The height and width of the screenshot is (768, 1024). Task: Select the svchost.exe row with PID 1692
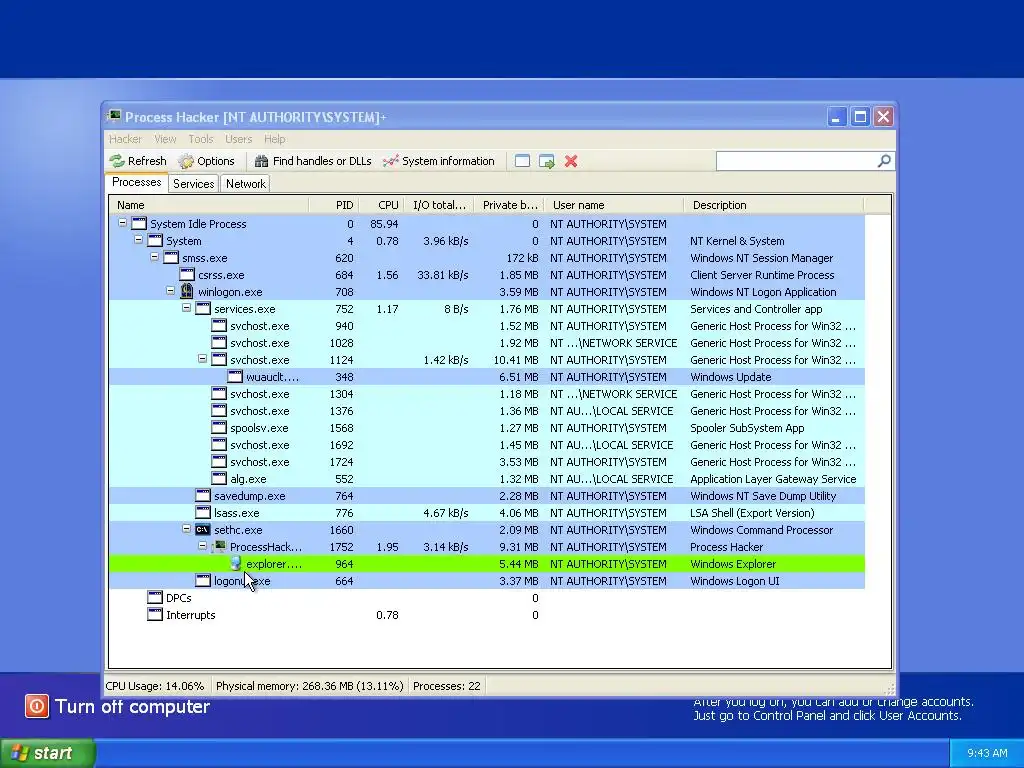(x=487, y=444)
